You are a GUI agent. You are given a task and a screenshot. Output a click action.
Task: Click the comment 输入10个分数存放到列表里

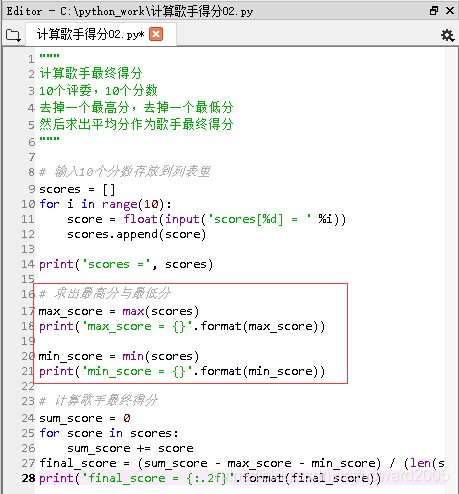(125, 171)
